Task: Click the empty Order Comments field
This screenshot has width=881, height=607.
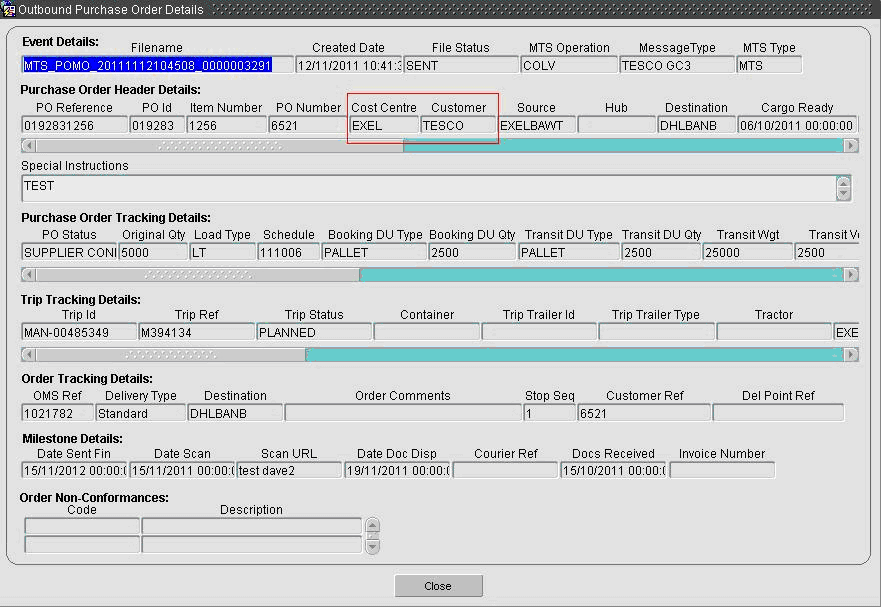Action: [403, 413]
